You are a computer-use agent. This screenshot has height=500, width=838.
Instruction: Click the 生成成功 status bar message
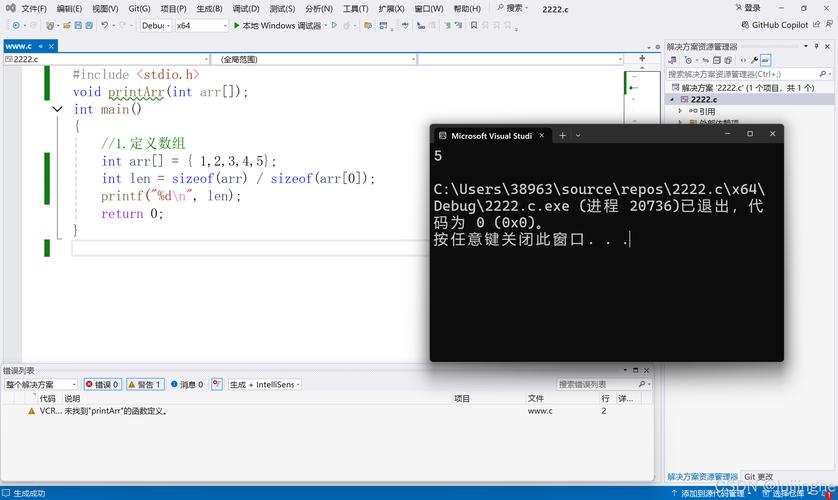[x=29, y=494]
